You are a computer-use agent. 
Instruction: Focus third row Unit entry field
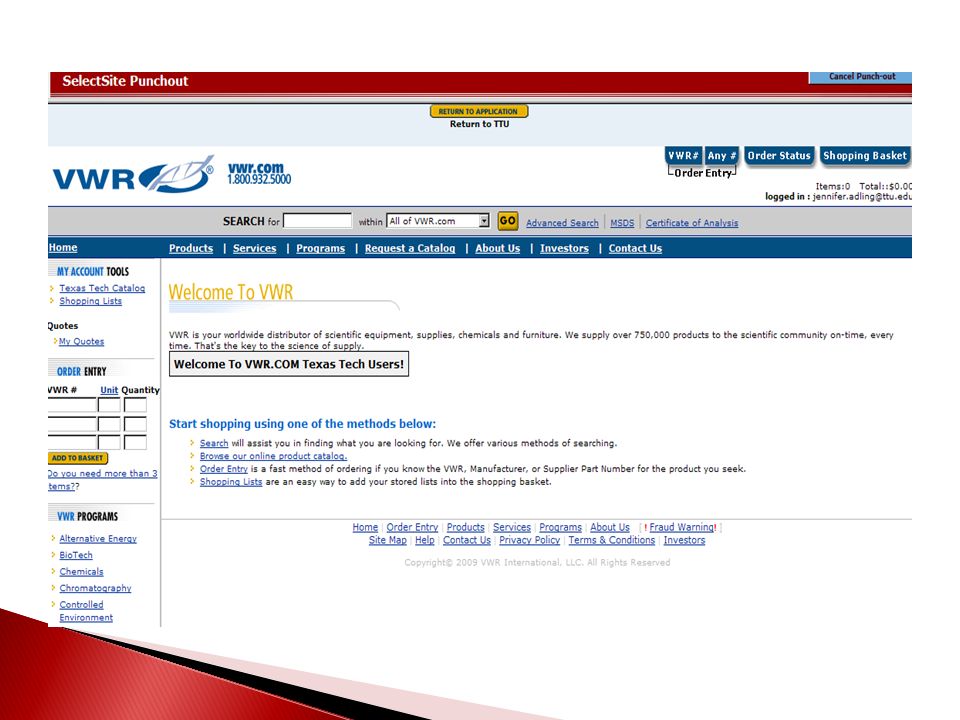(109, 442)
